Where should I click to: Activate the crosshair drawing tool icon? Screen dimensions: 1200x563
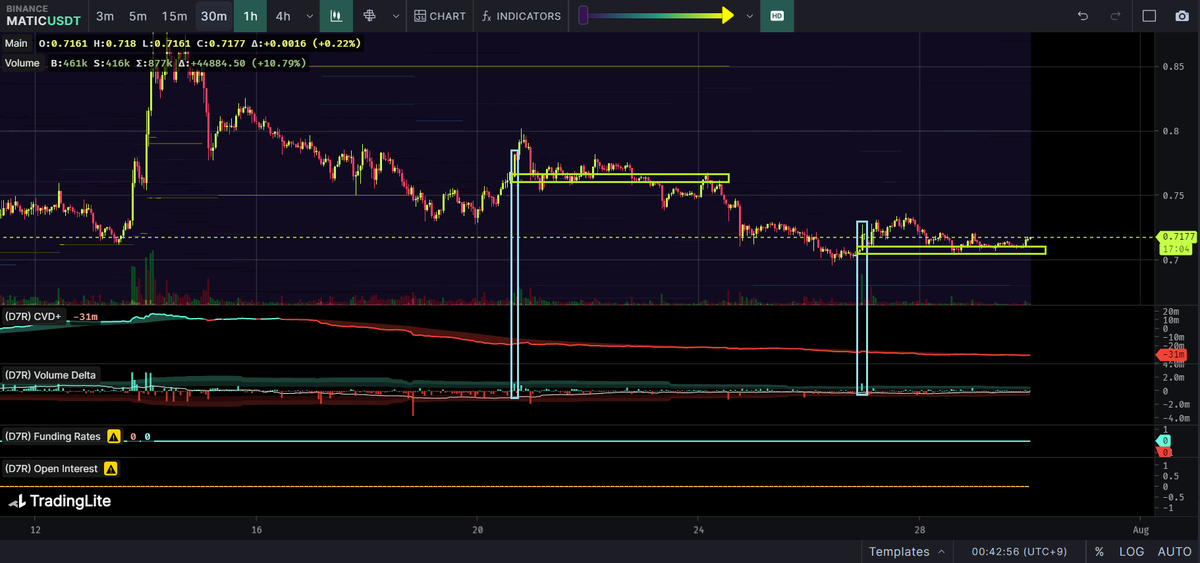click(370, 16)
